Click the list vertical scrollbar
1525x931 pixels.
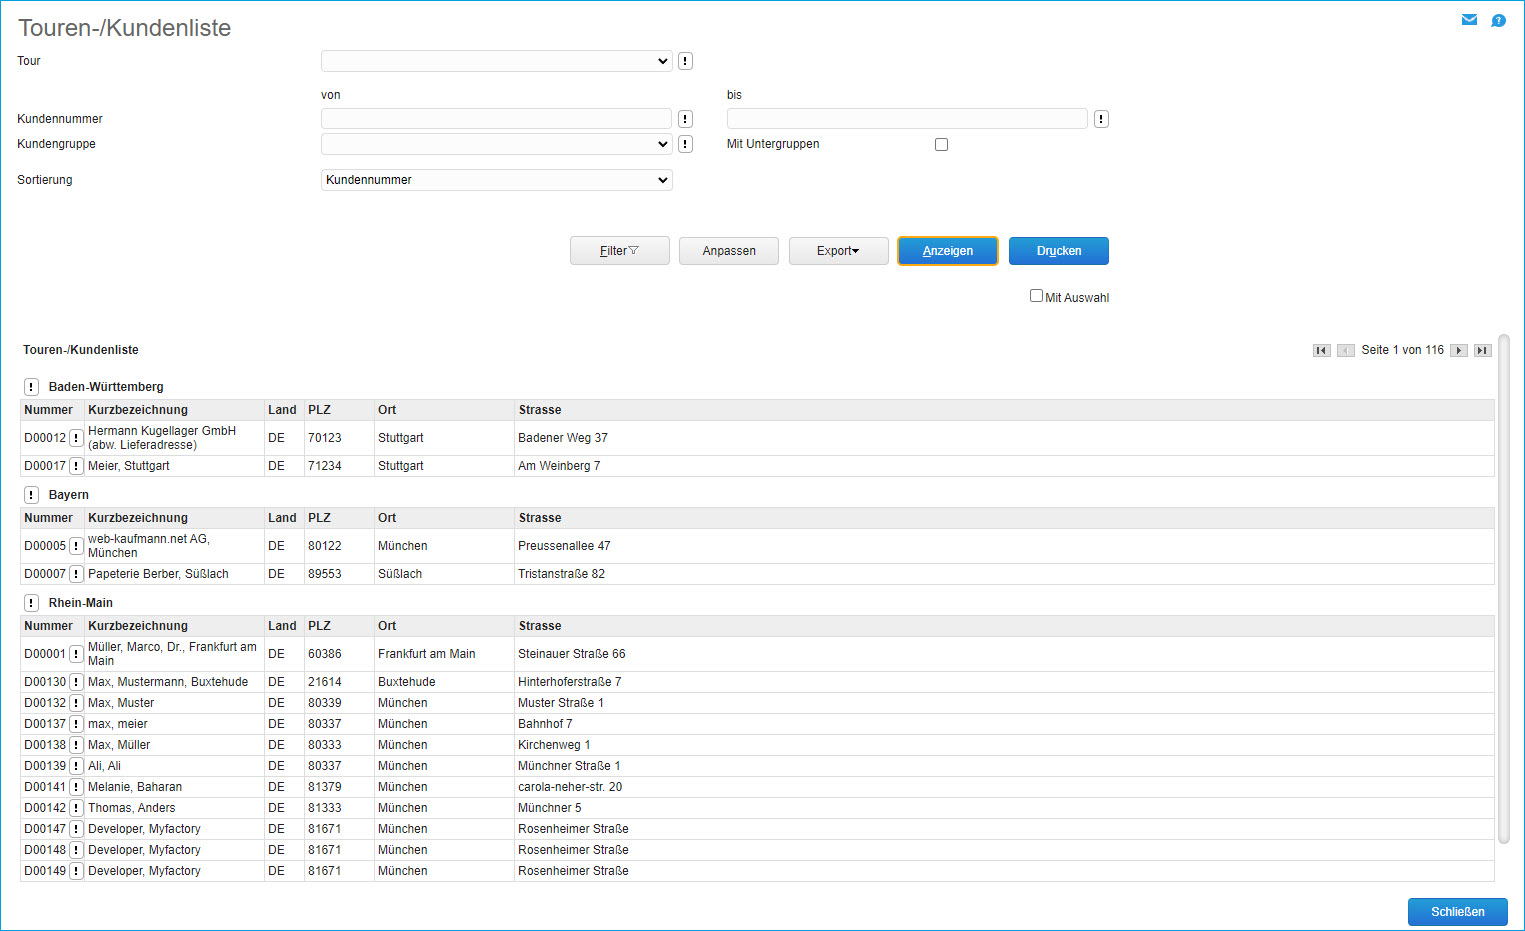click(x=1504, y=590)
